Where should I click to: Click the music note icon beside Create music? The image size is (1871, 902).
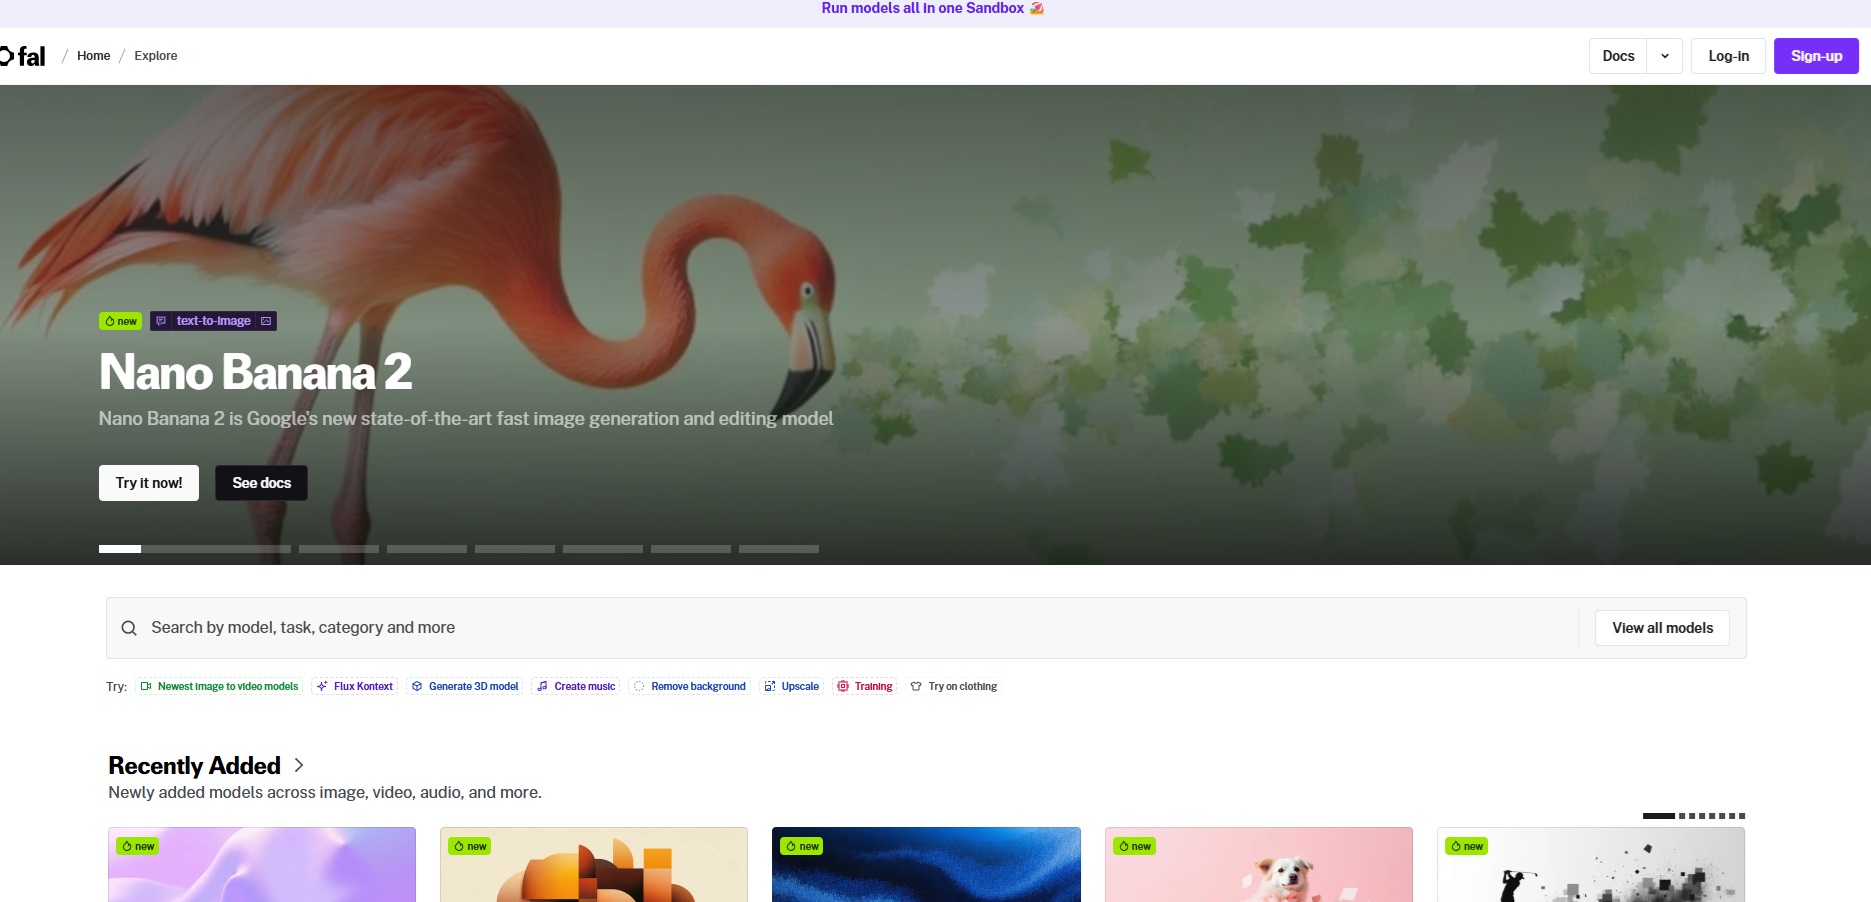542,686
